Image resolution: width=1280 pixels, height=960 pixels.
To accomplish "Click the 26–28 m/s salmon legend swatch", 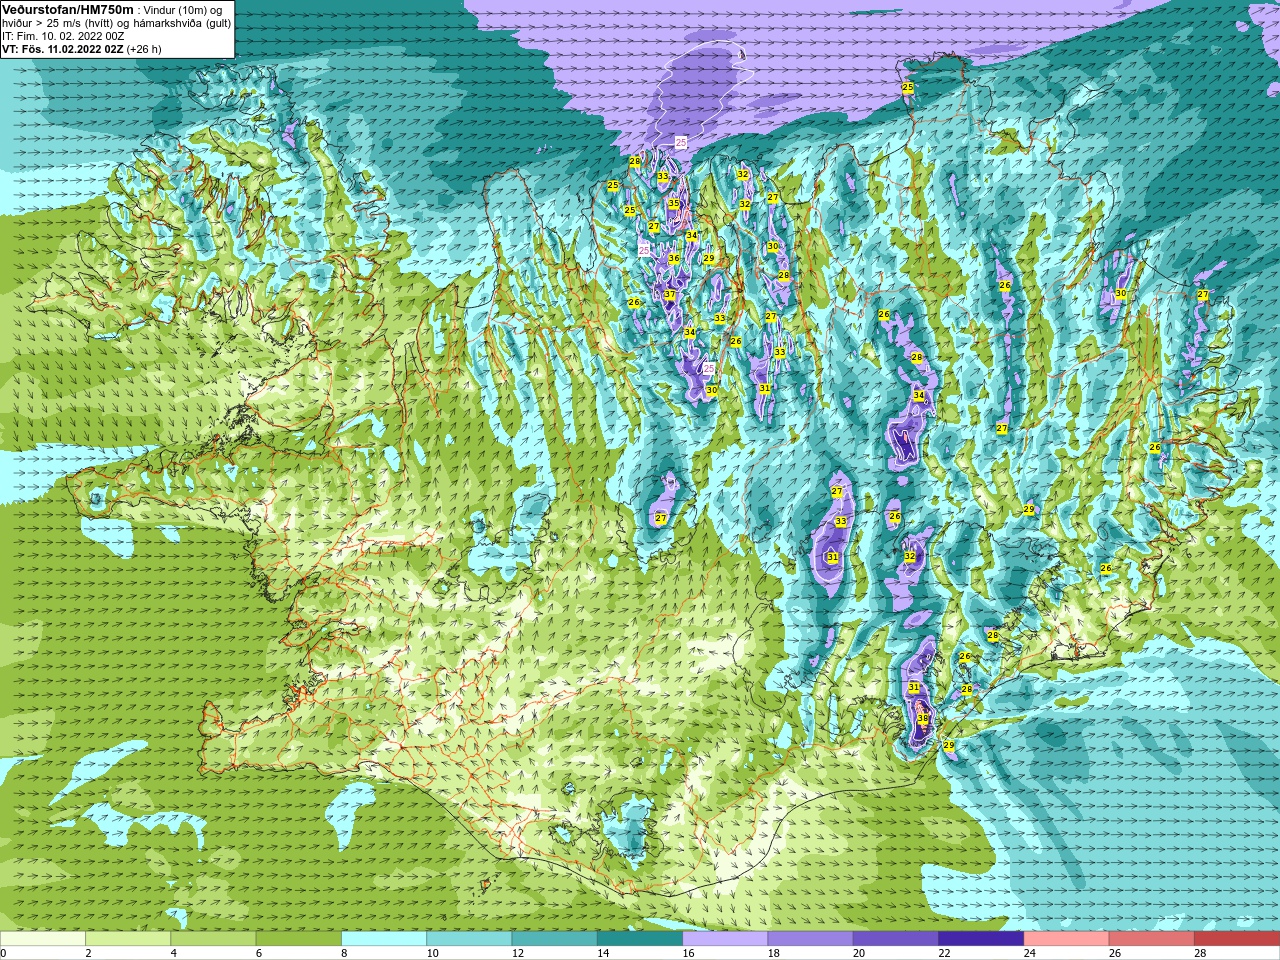I will (x=1152, y=939).
